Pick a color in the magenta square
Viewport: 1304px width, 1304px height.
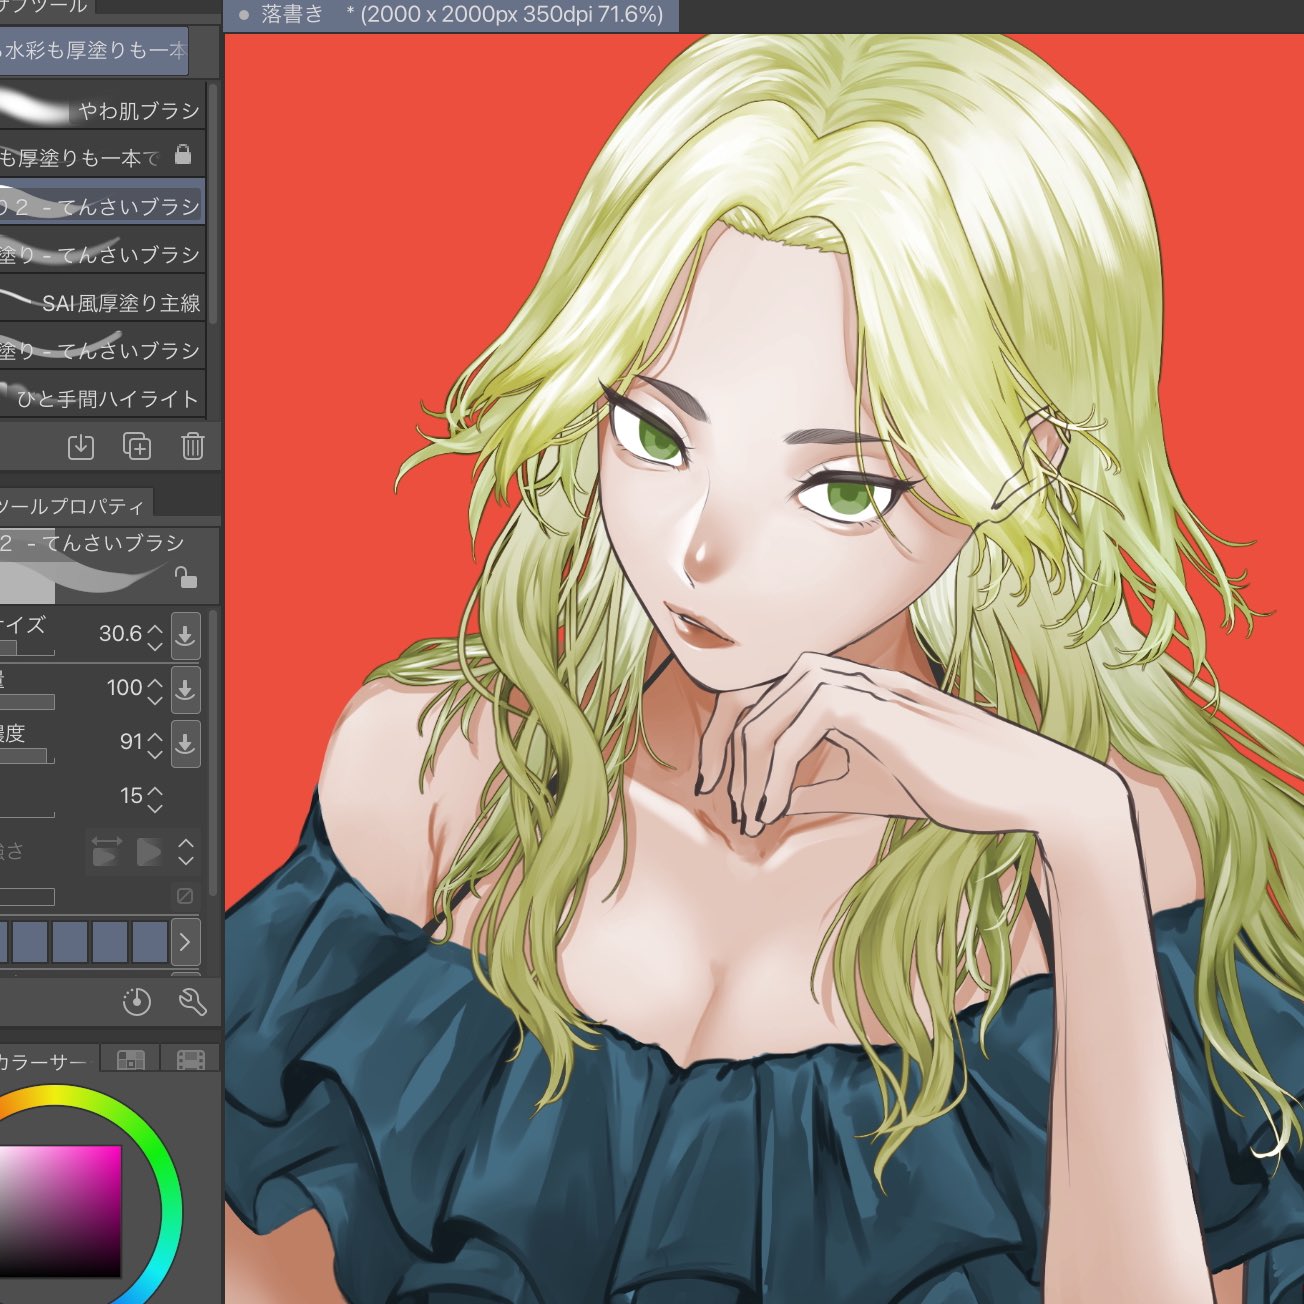coord(60,1211)
